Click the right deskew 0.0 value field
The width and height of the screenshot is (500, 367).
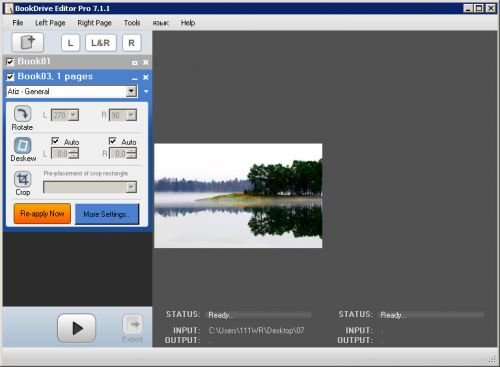tap(119, 154)
